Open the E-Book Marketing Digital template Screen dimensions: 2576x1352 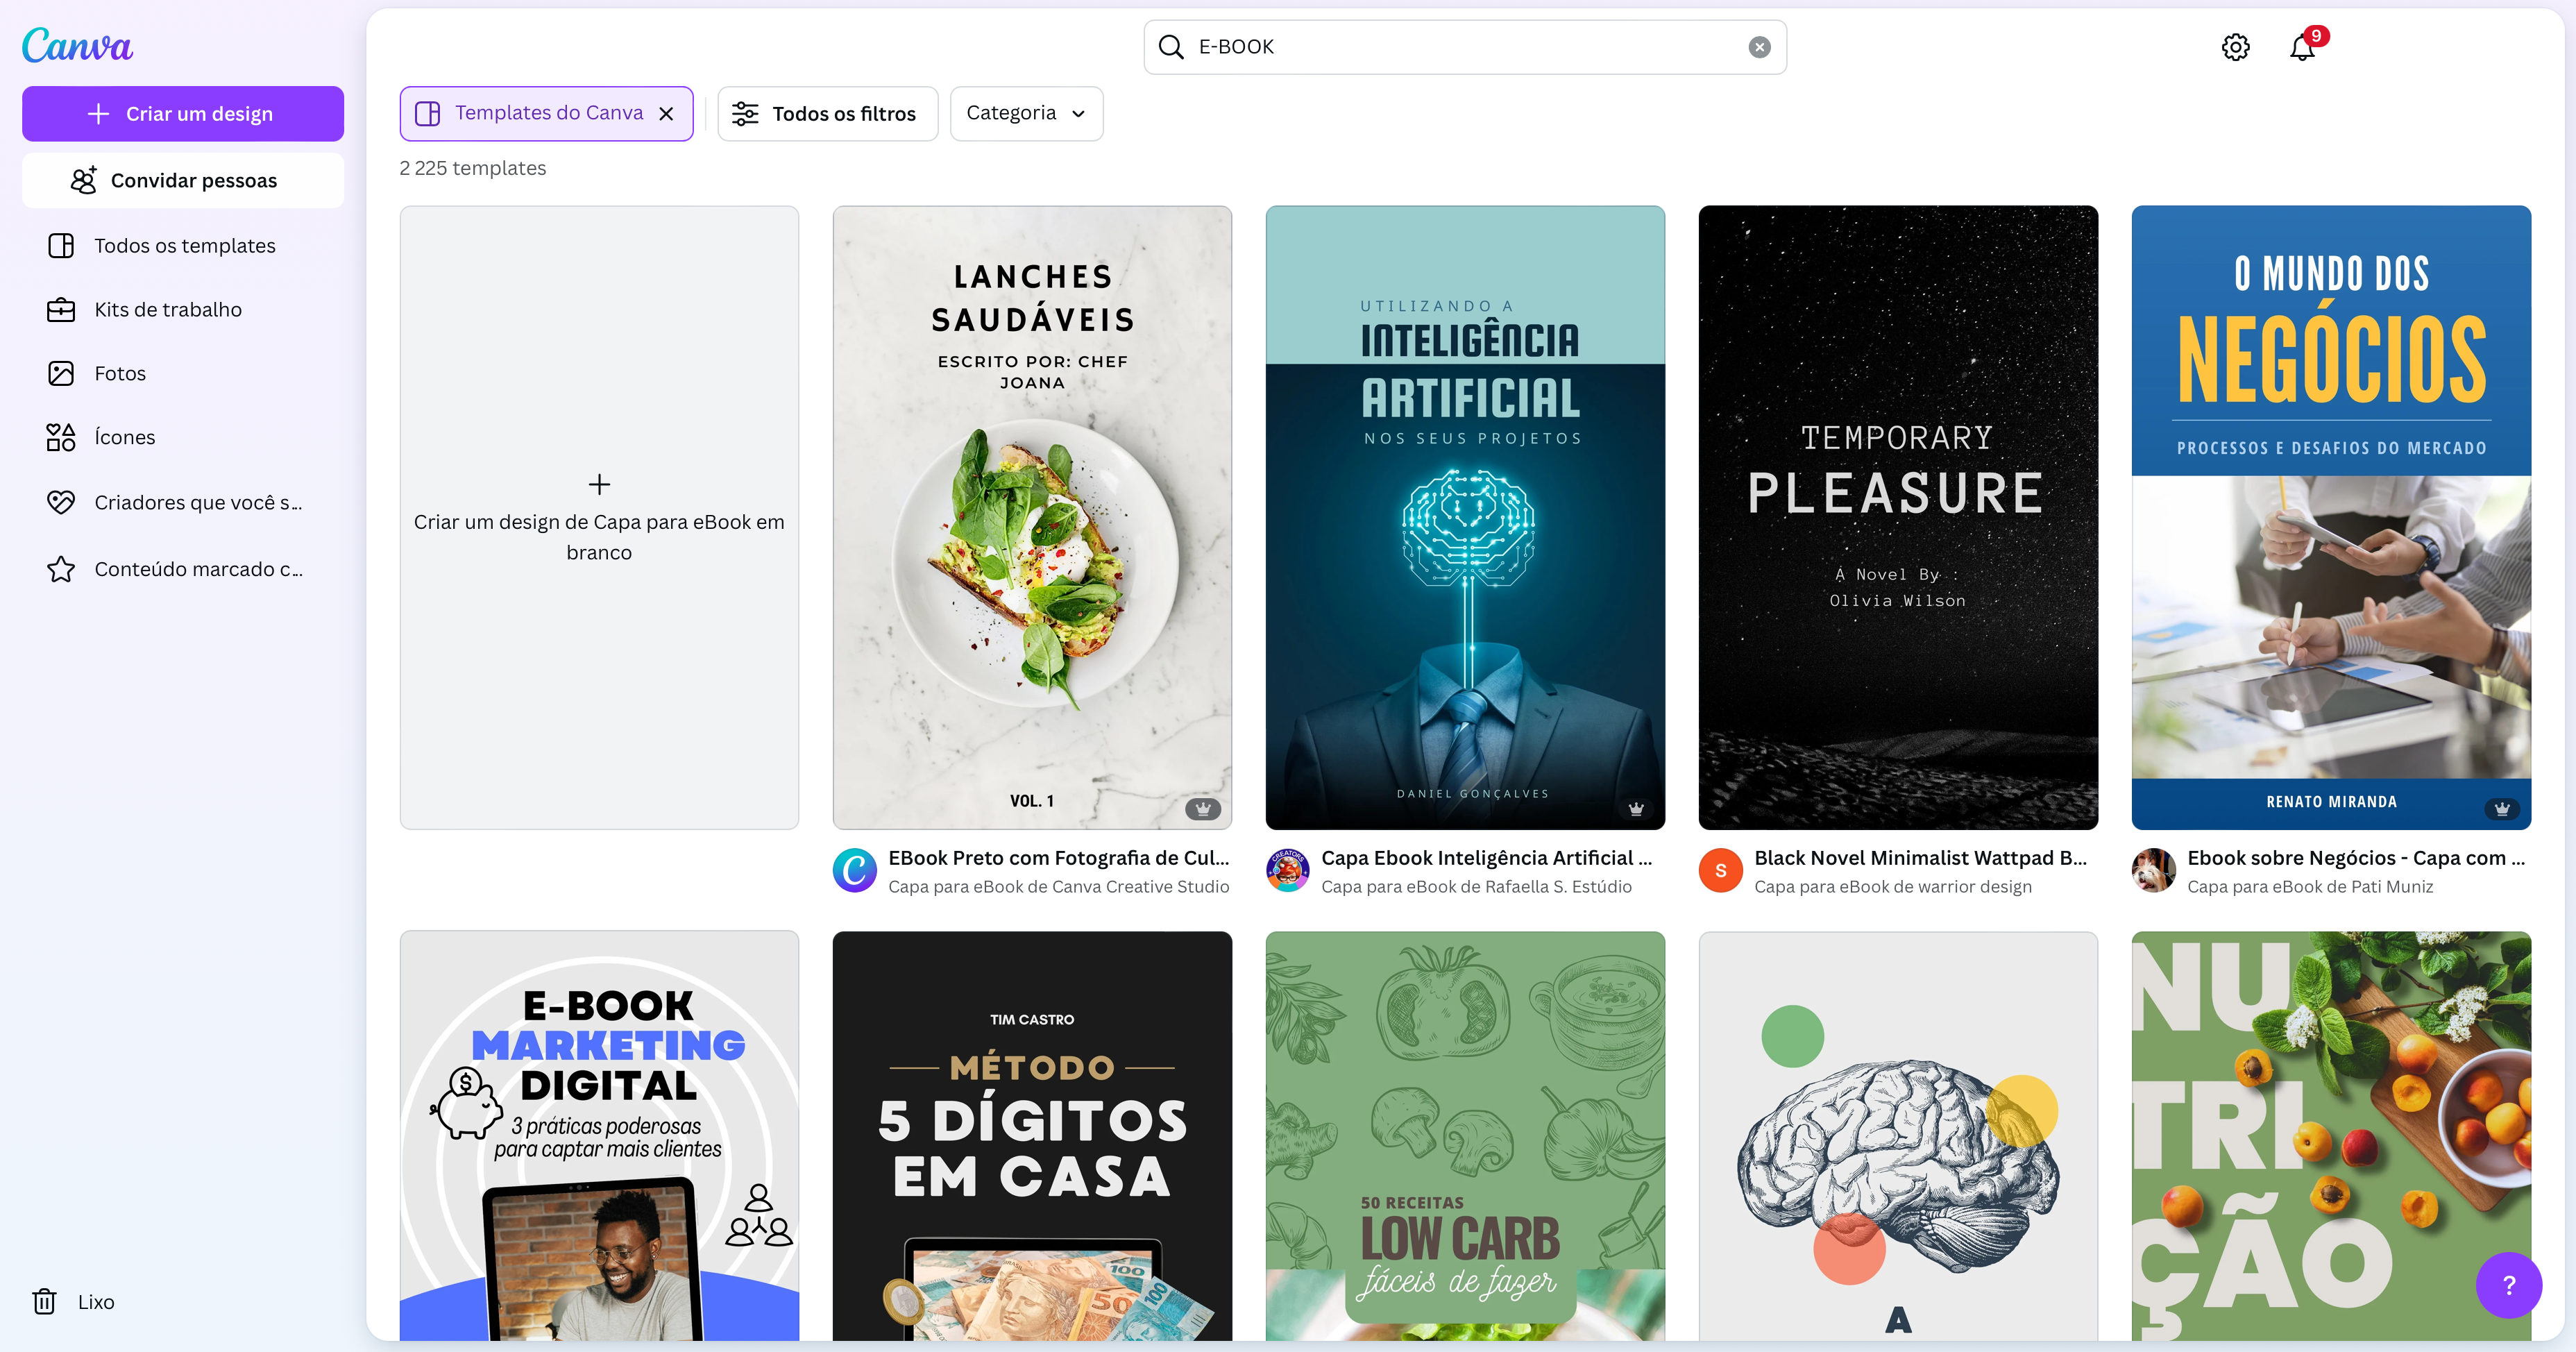(x=599, y=1136)
